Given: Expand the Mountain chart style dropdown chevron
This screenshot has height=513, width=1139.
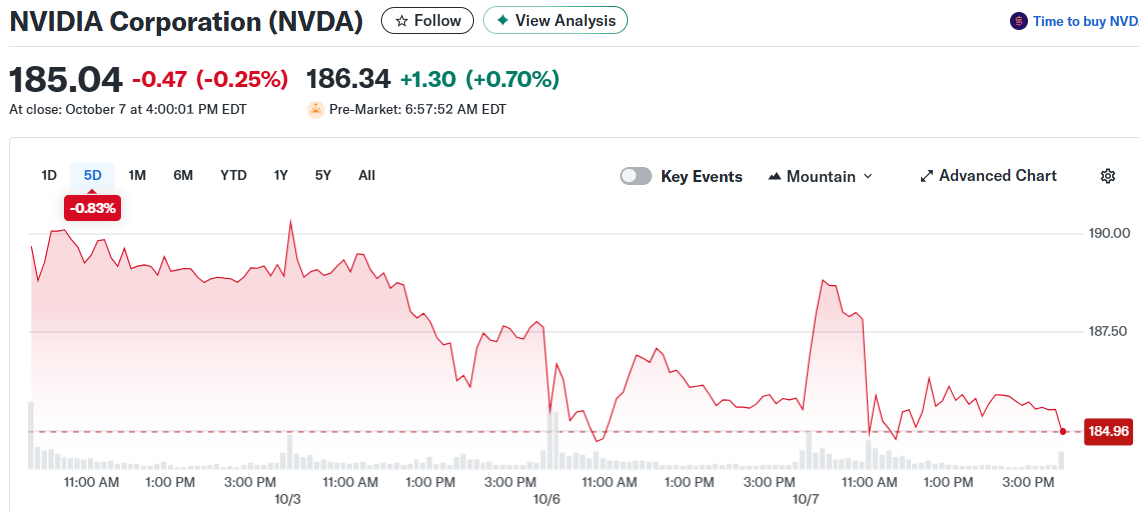Looking at the screenshot, I should point(868,176).
